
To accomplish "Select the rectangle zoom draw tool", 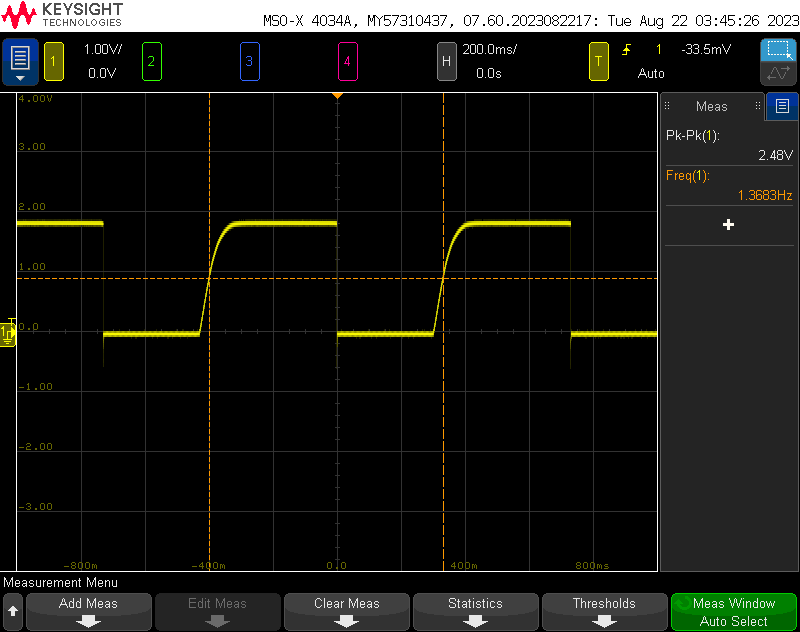I will [x=778, y=51].
